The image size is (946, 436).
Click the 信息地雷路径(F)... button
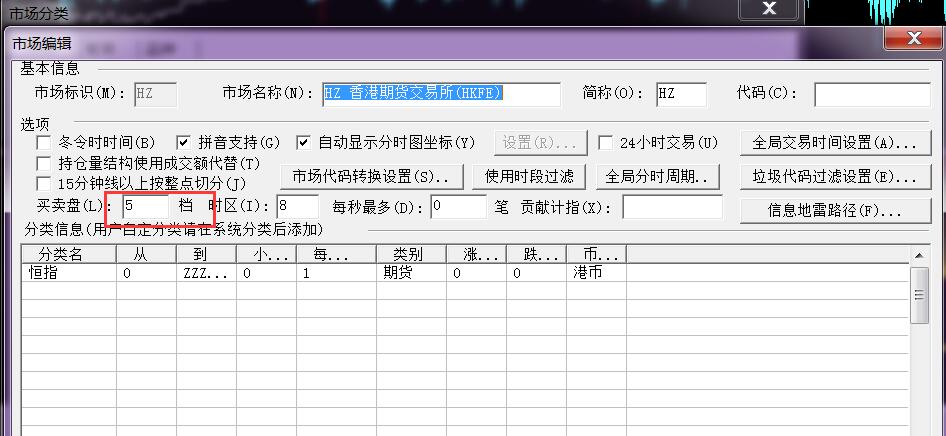[835, 211]
